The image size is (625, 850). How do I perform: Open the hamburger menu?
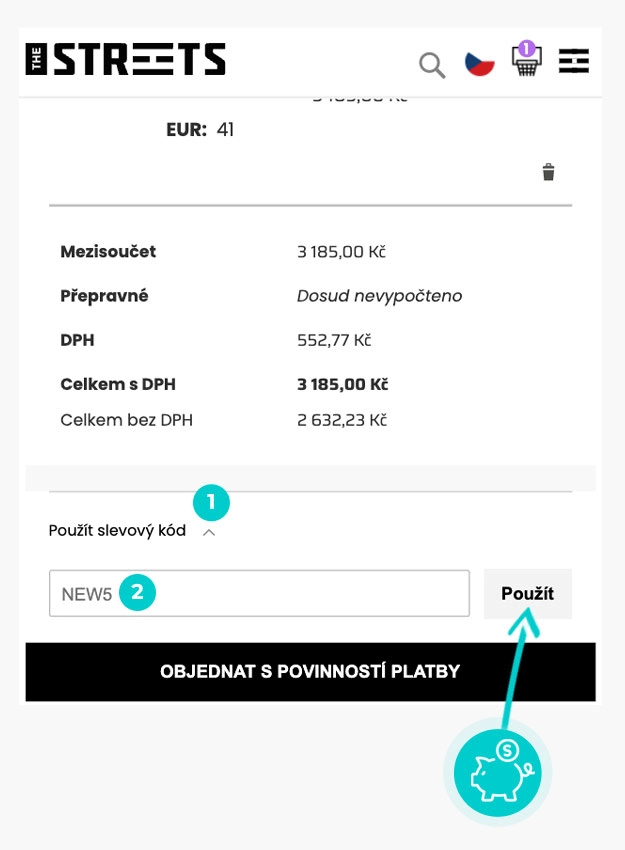pyautogui.click(x=574, y=62)
